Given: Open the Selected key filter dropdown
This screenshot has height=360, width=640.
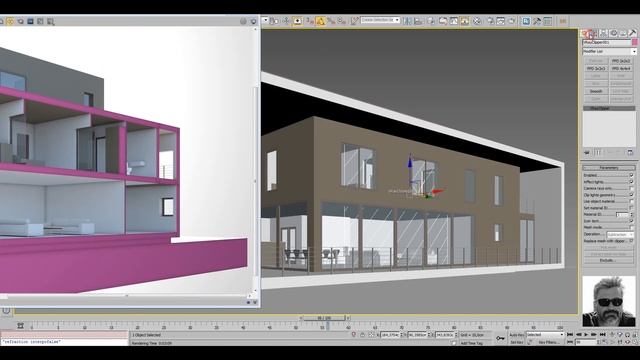Looking at the screenshot, I should click(x=544, y=335).
